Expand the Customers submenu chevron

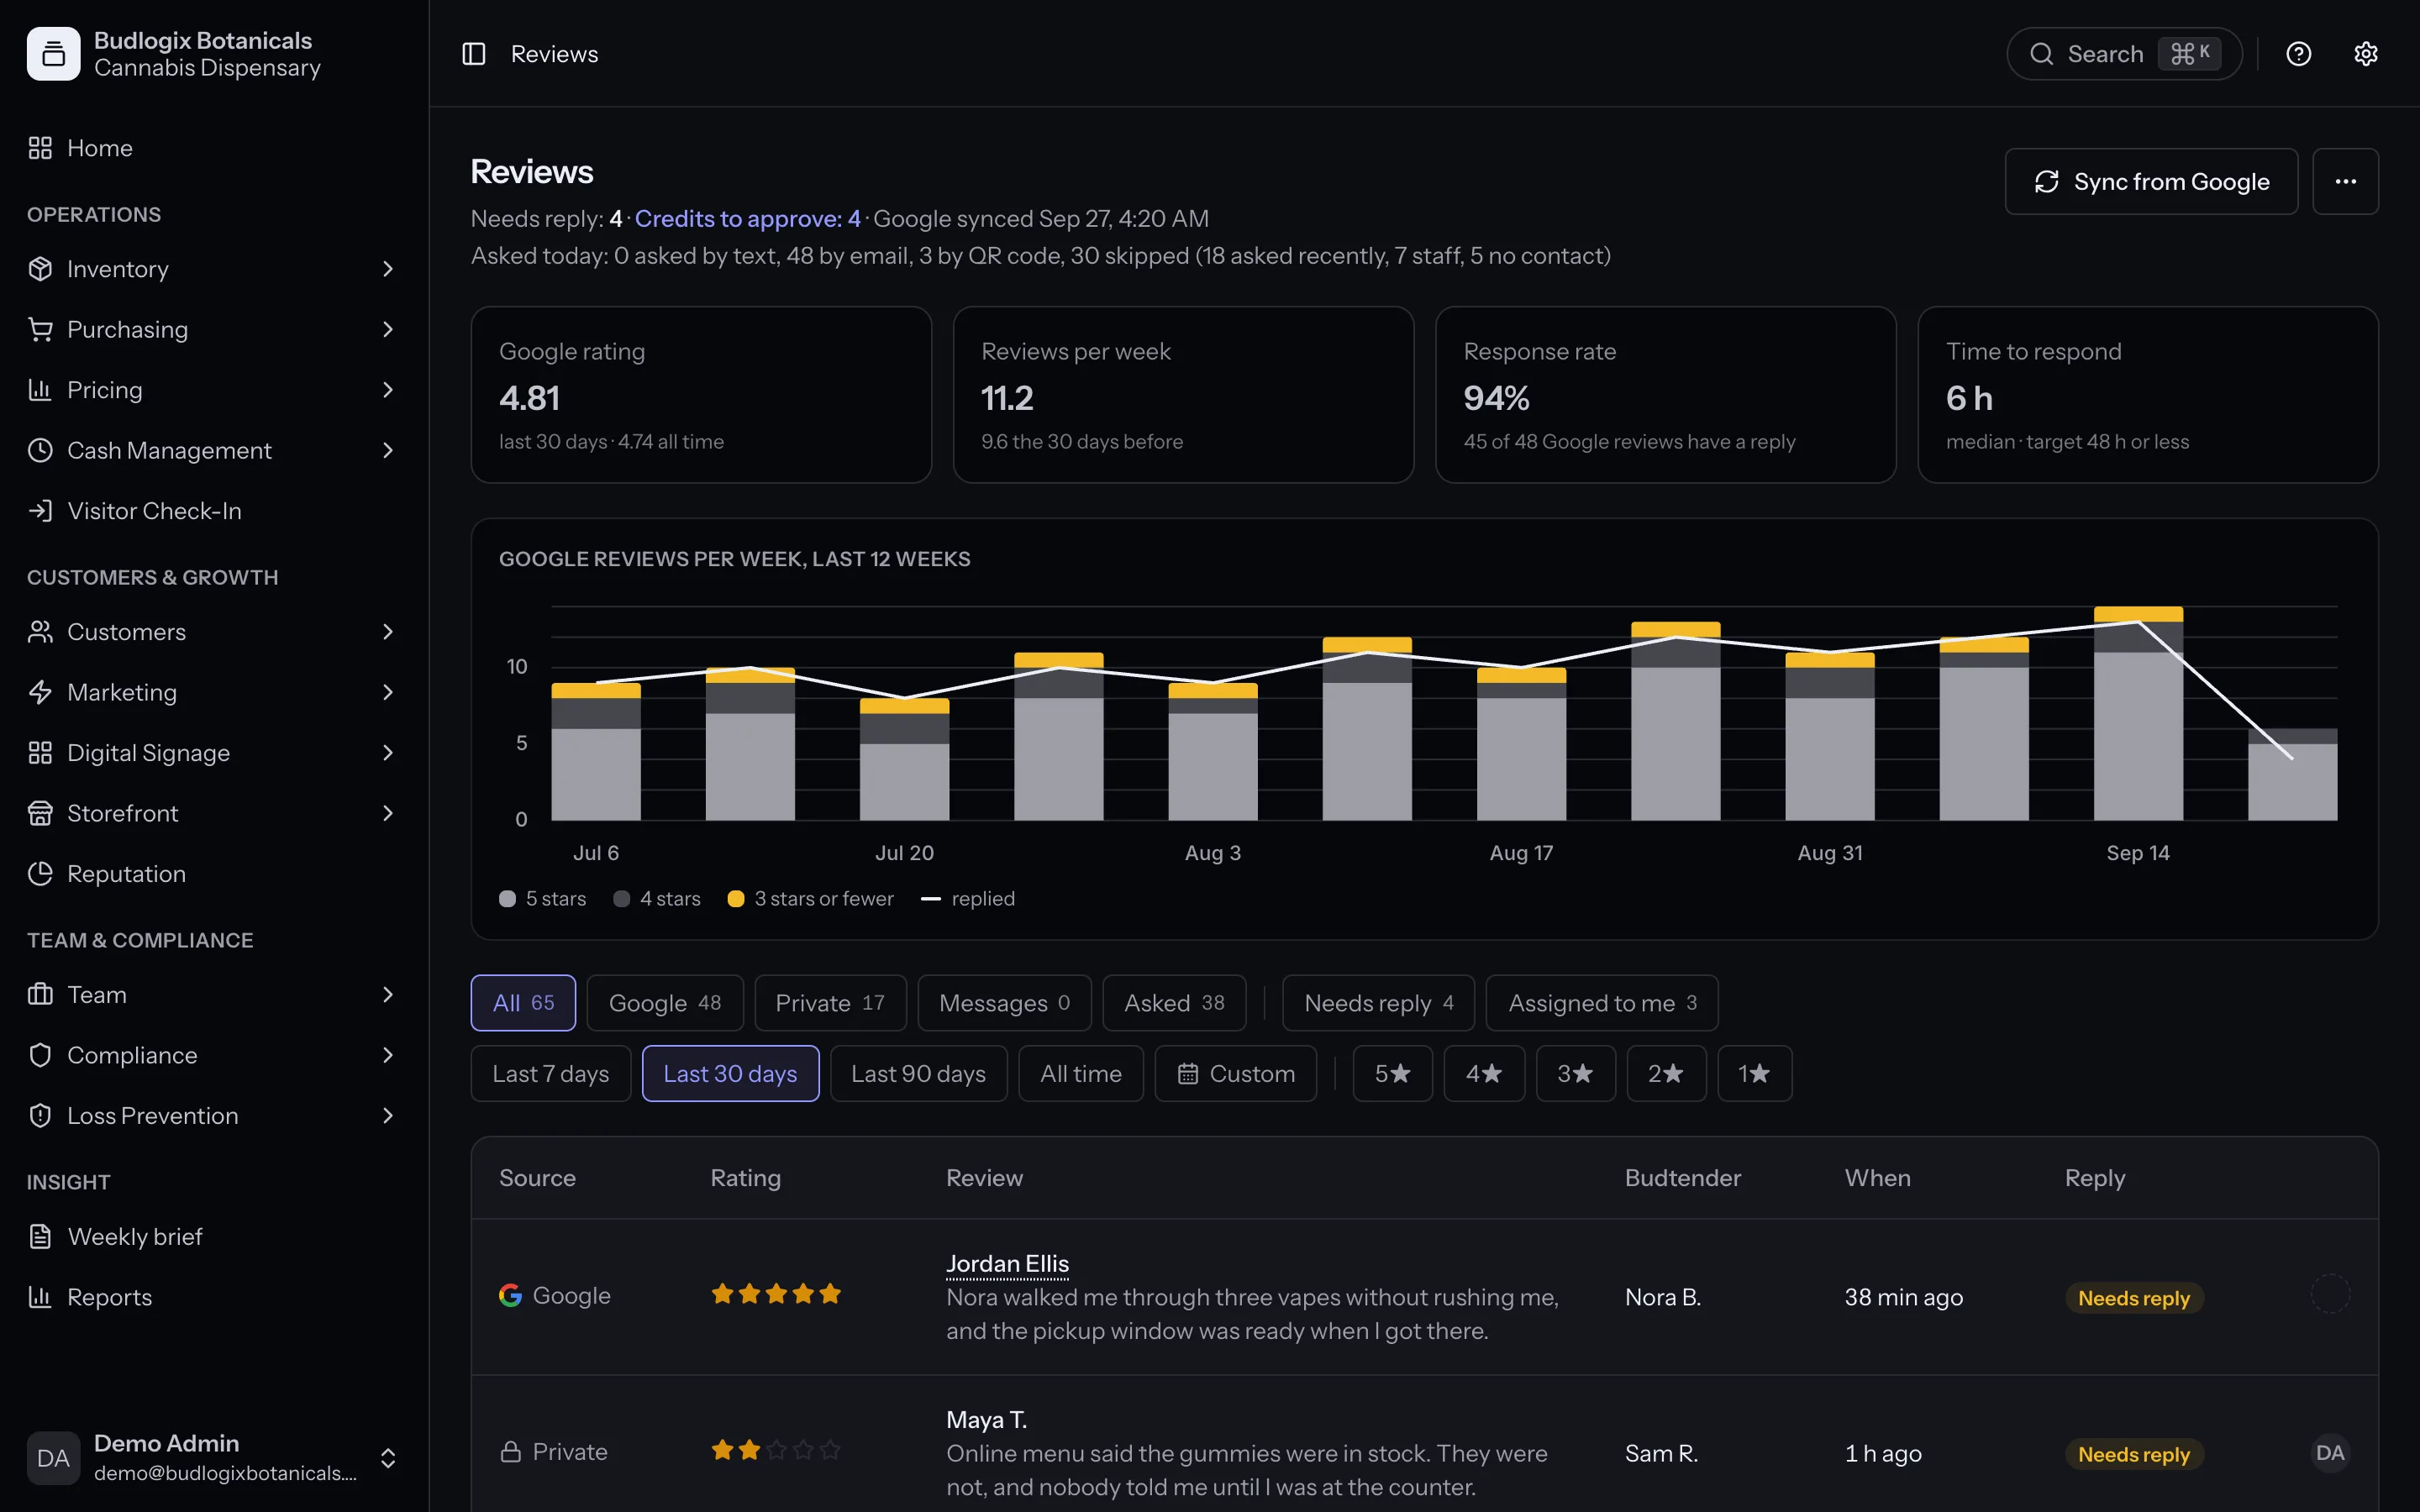click(388, 632)
